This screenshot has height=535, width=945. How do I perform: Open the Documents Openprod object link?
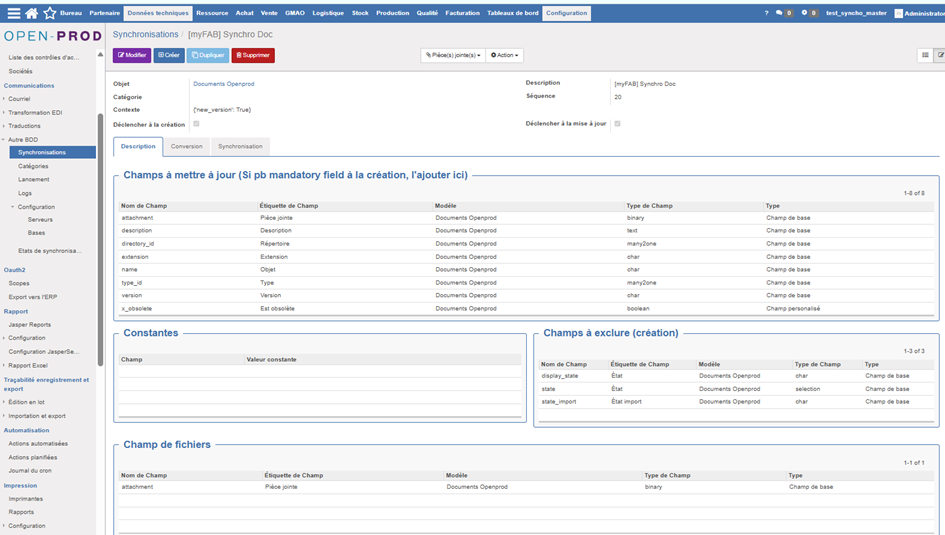coord(224,84)
